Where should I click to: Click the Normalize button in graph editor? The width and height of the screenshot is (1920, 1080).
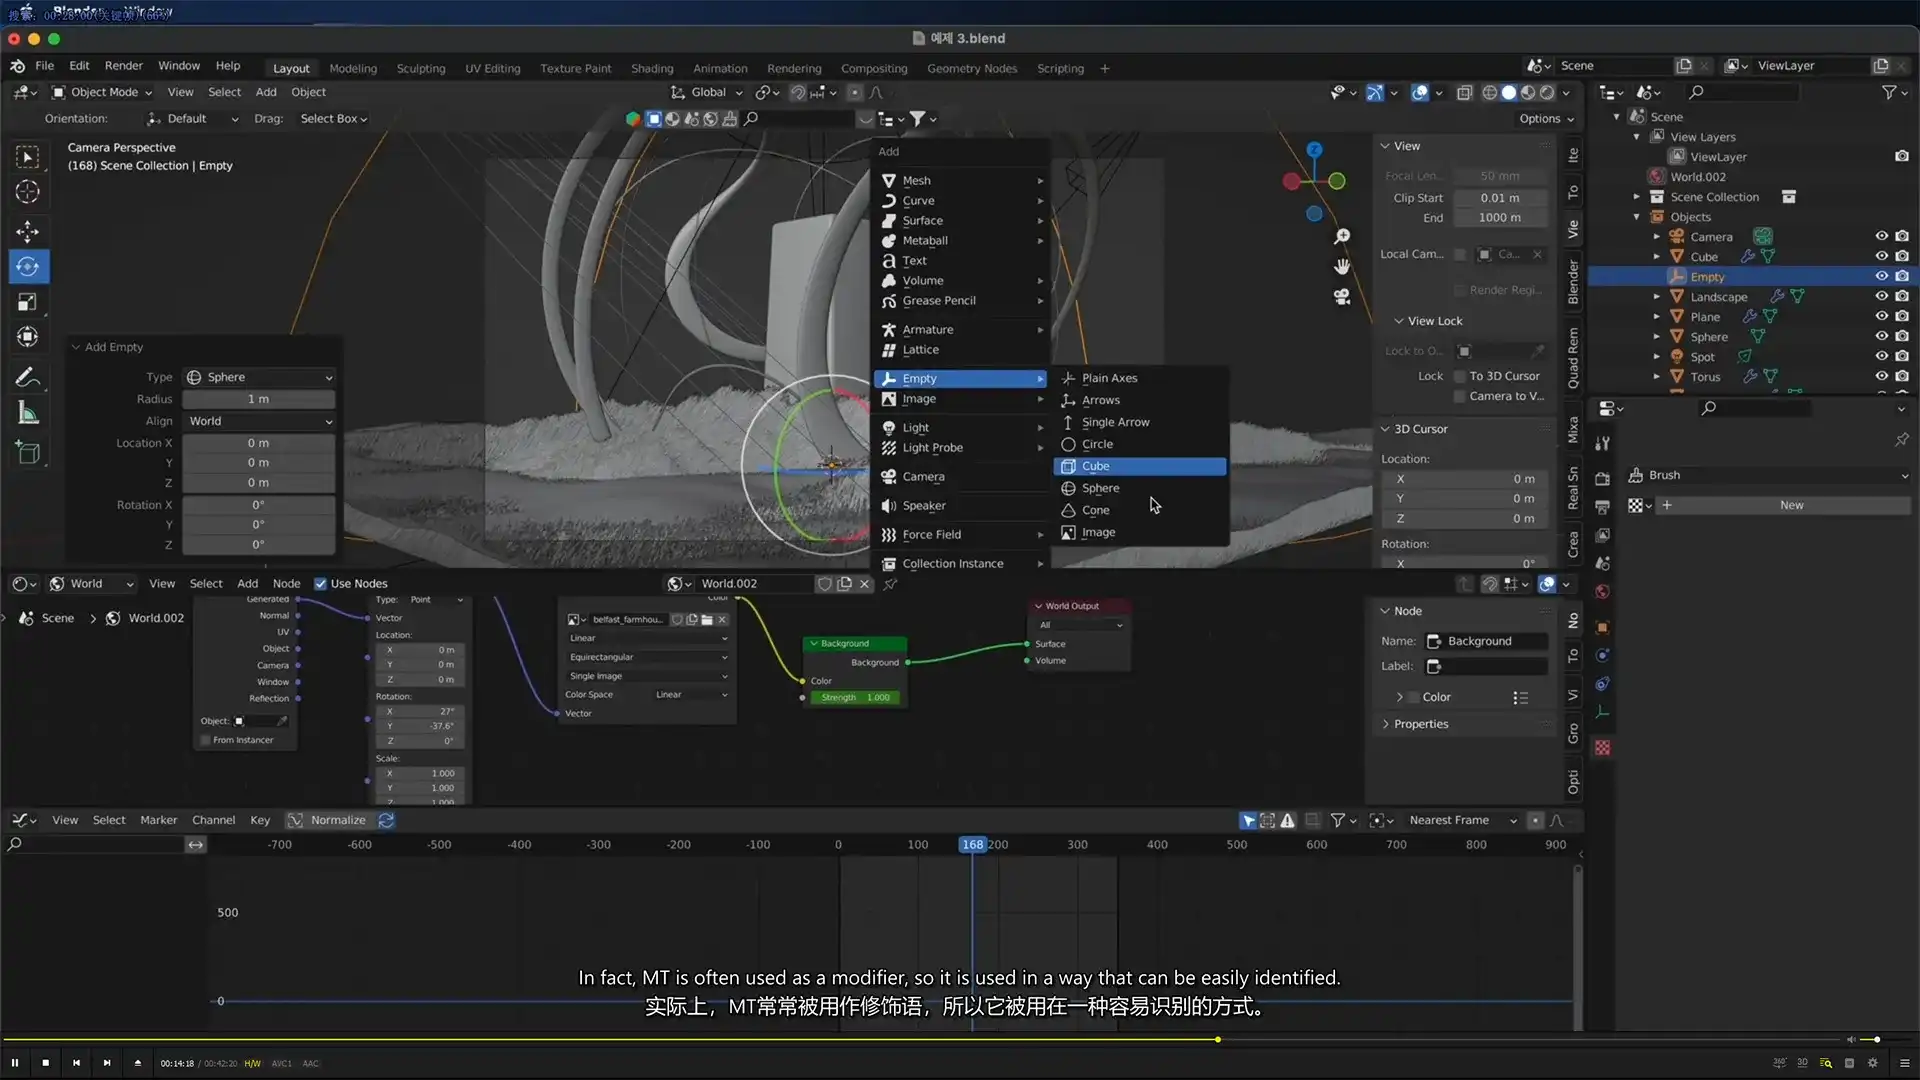point(328,820)
